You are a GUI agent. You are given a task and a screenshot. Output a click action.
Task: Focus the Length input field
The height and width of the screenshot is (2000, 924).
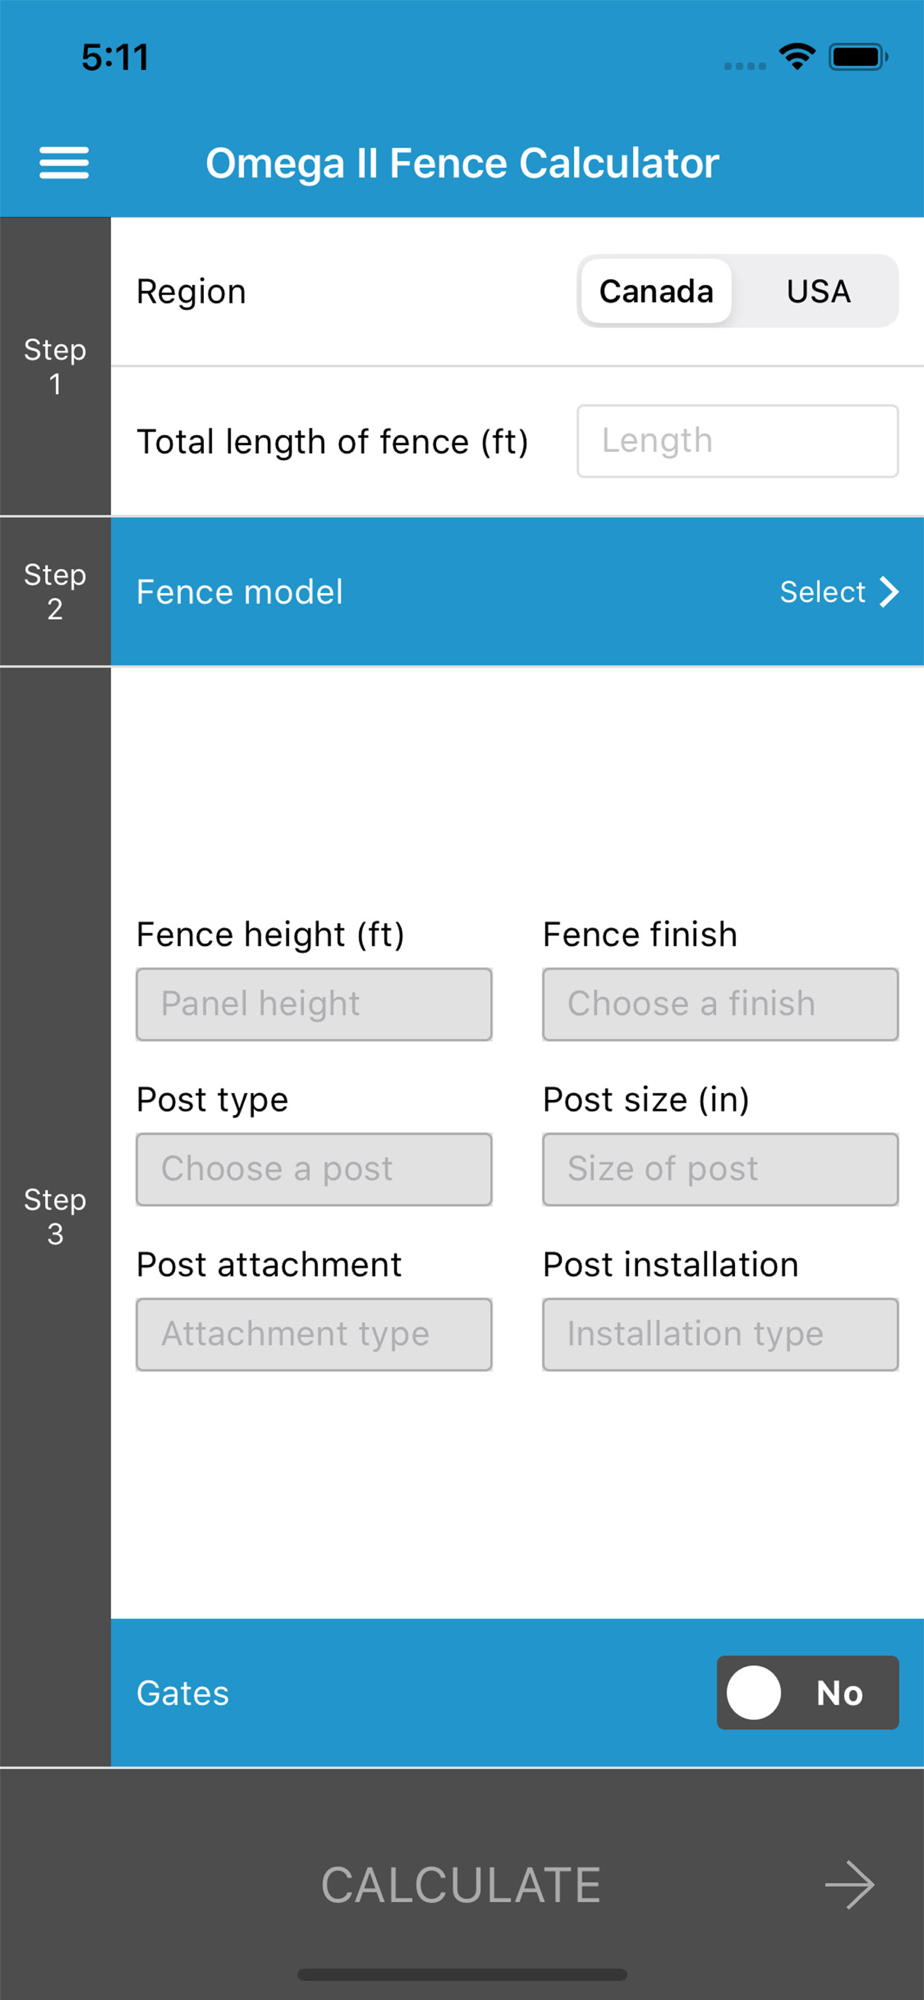pyautogui.click(x=737, y=441)
